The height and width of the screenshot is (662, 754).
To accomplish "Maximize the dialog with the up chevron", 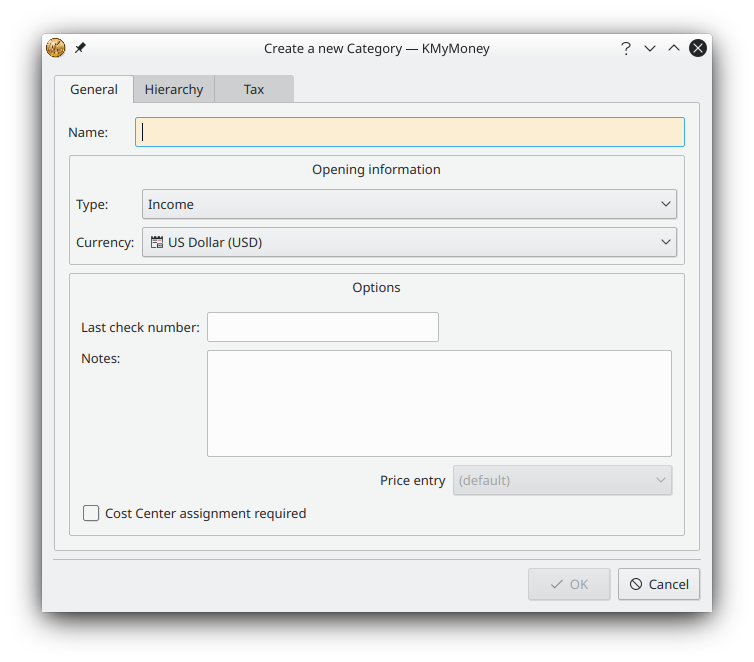I will [x=674, y=48].
